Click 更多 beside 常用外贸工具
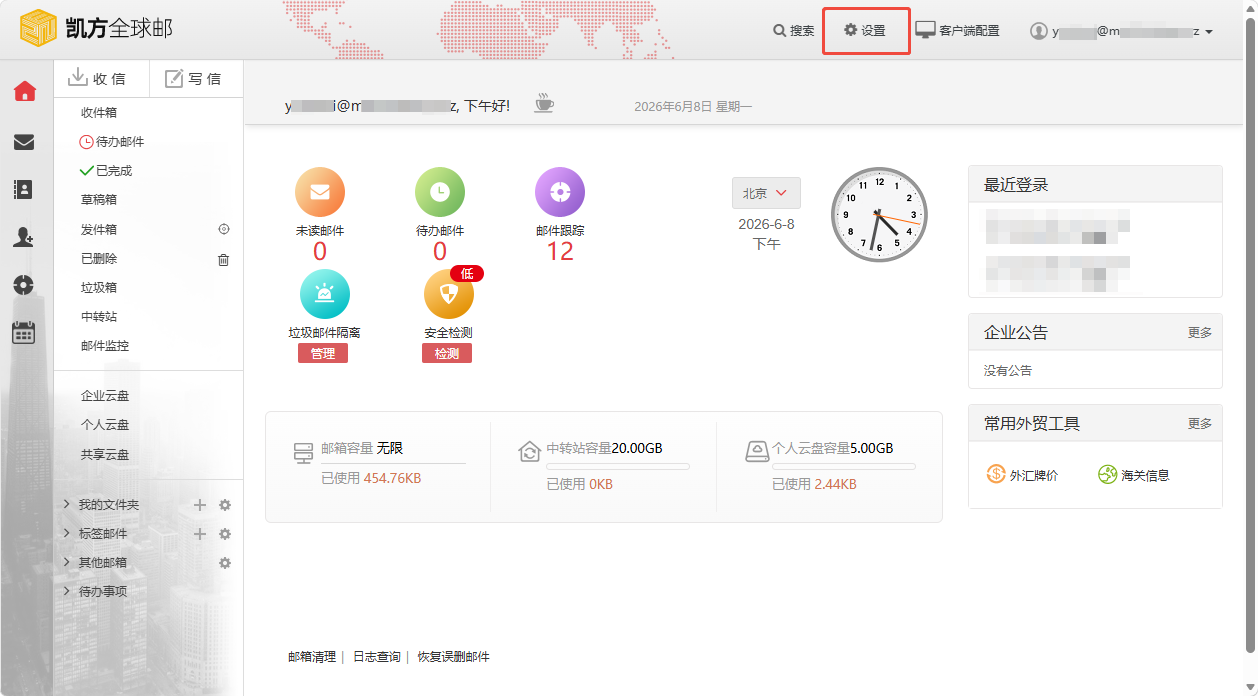The width and height of the screenshot is (1258, 696). (1200, 424)
